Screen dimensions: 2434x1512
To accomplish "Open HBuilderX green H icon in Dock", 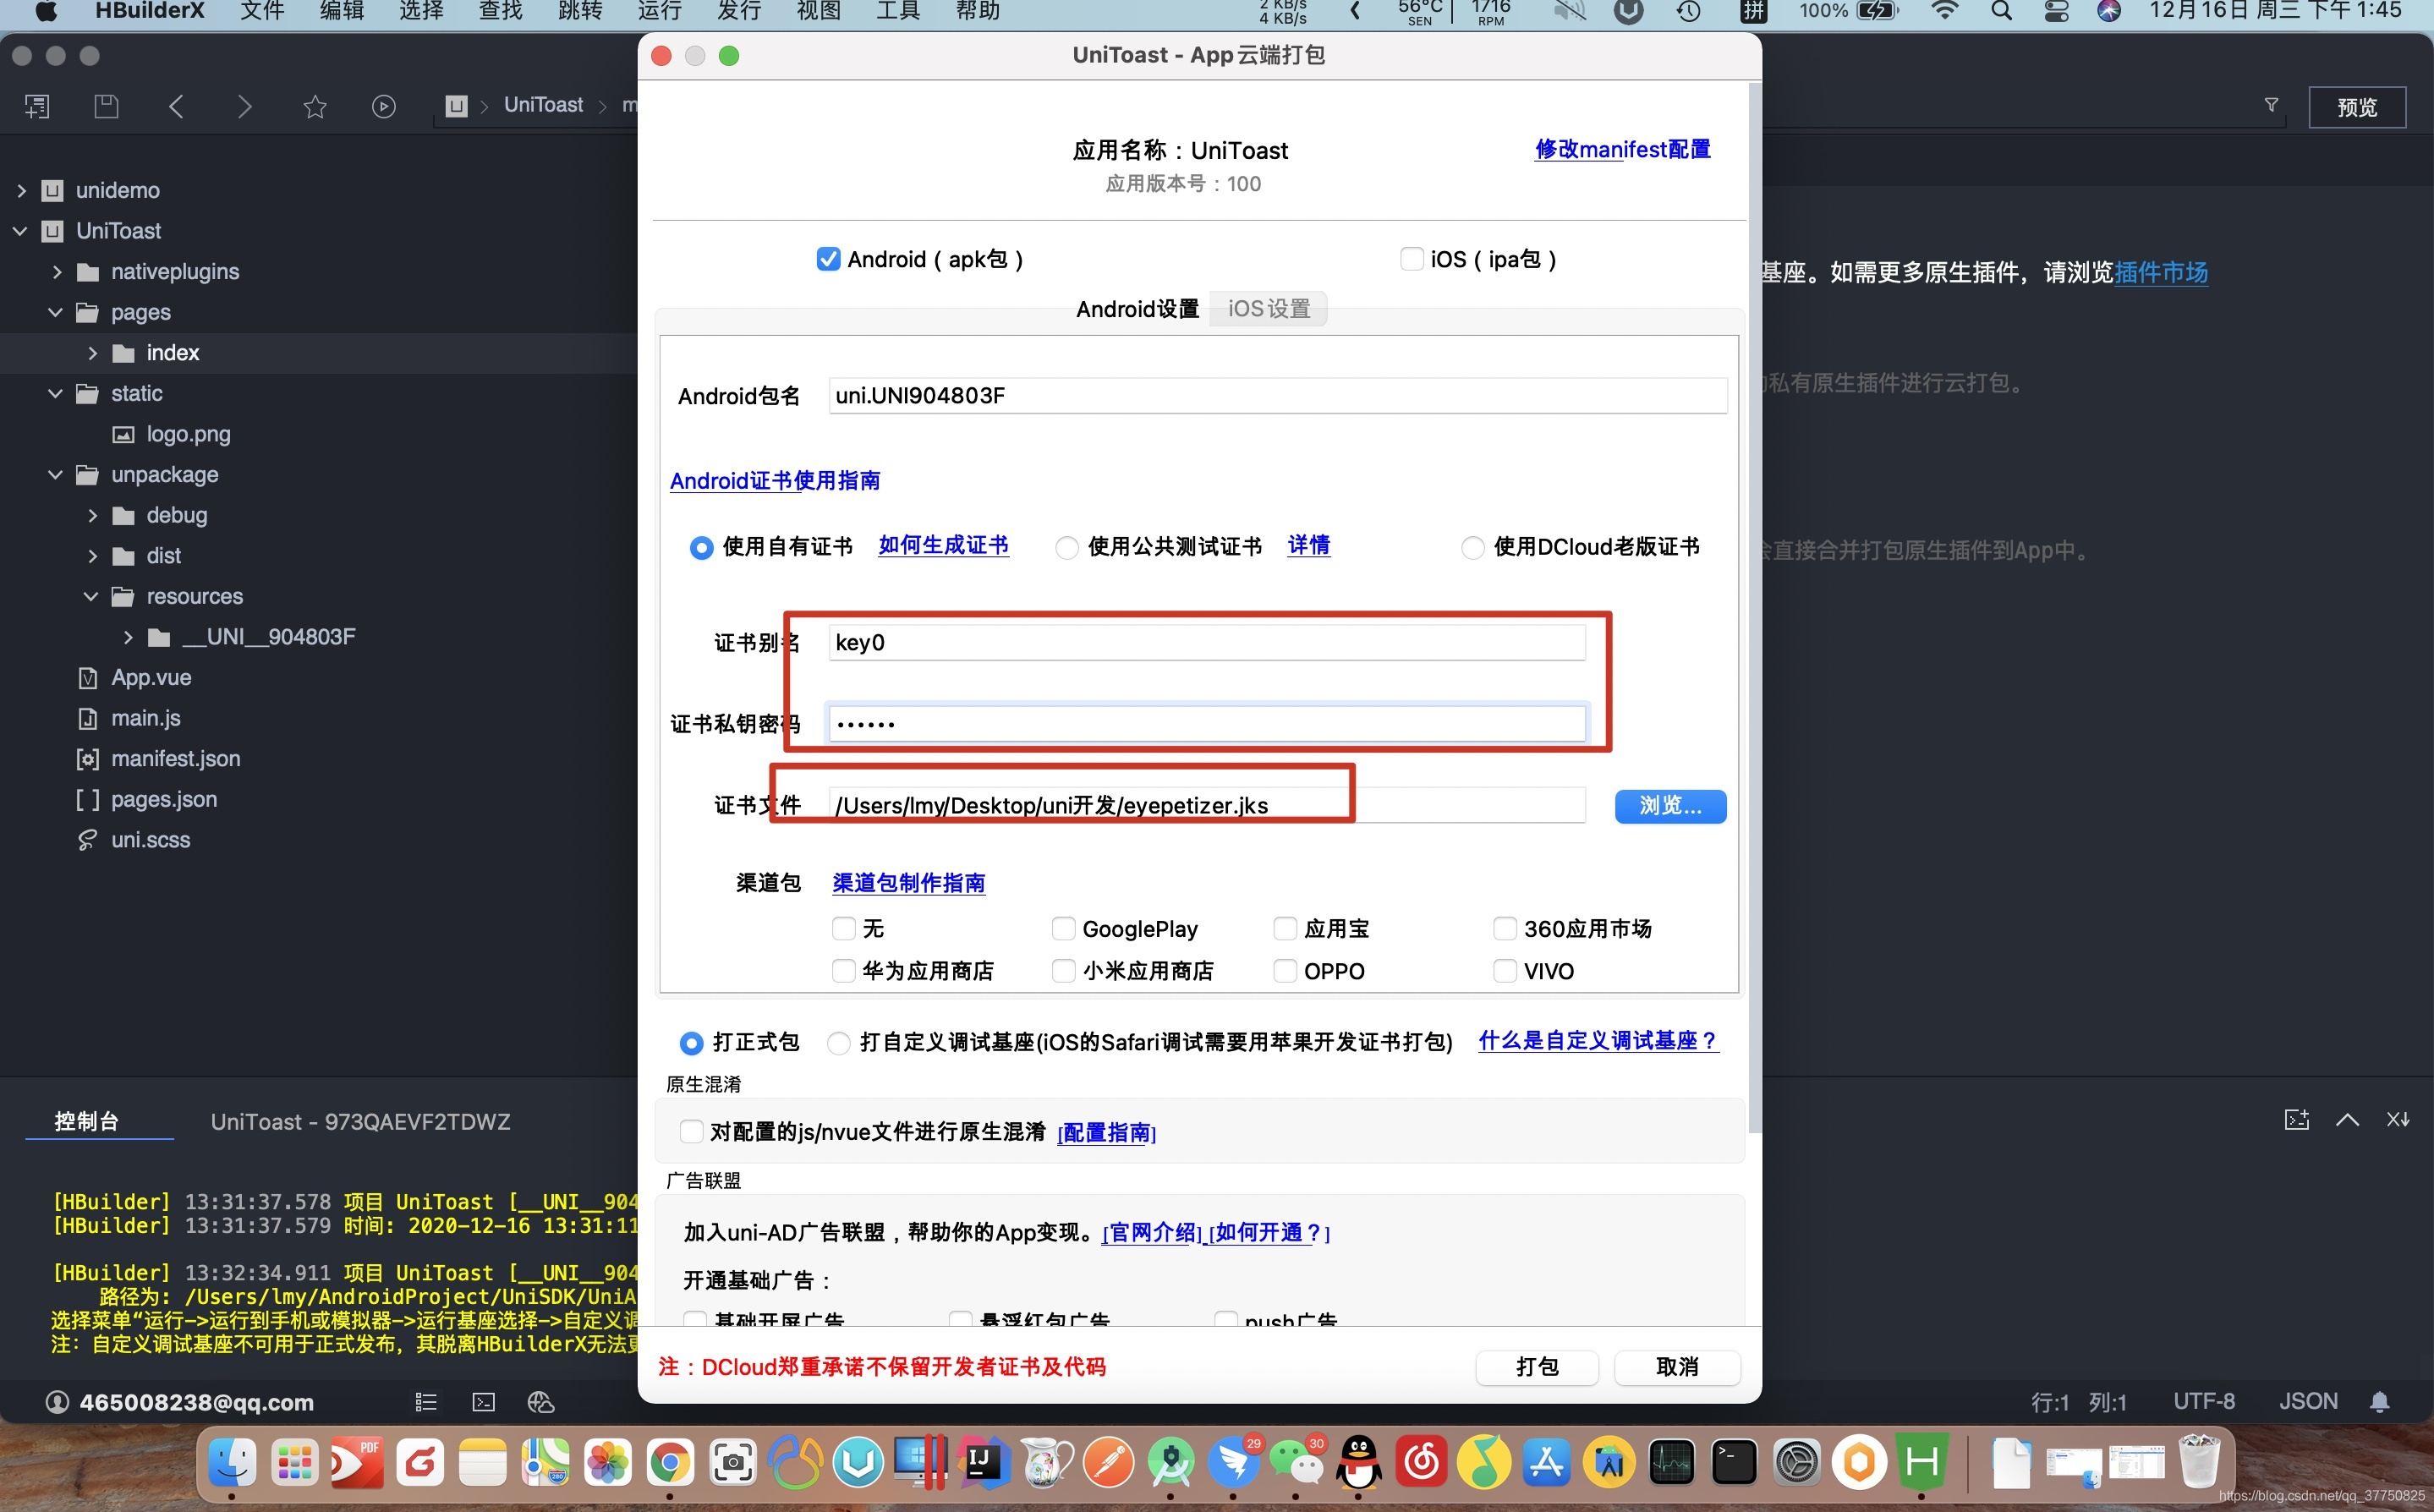I will 1922,1463.
